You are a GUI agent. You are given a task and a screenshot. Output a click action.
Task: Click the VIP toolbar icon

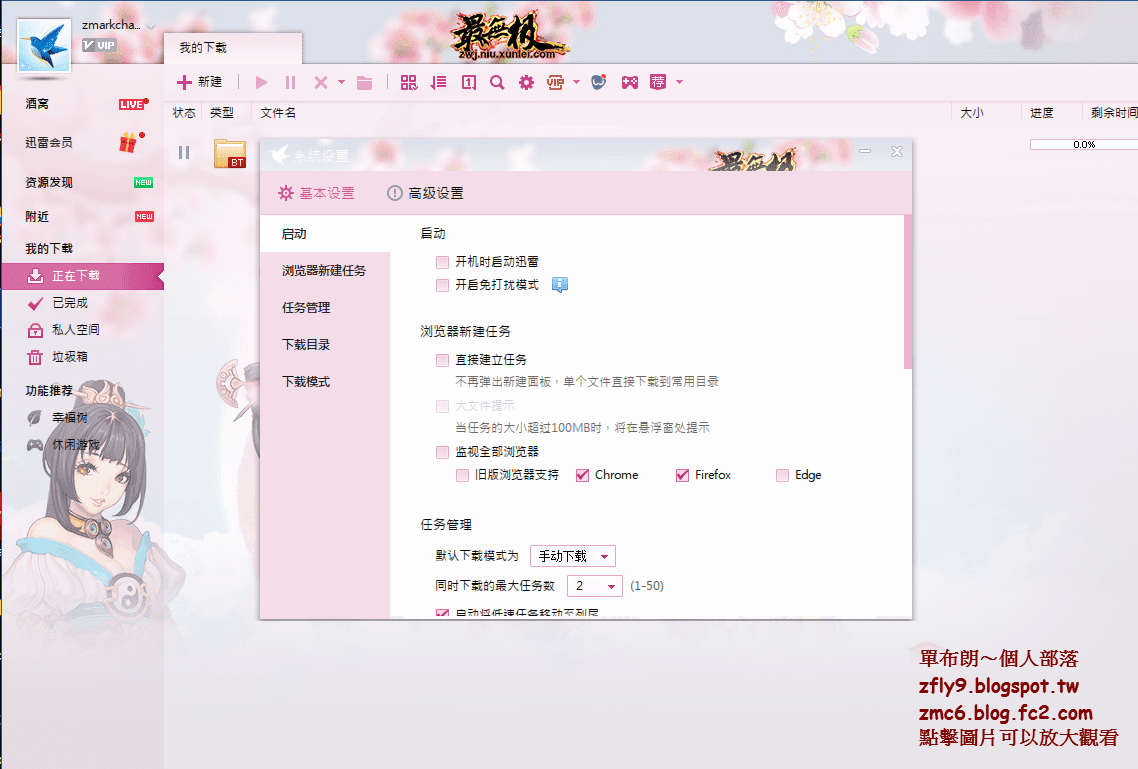[x=555, y=83]
